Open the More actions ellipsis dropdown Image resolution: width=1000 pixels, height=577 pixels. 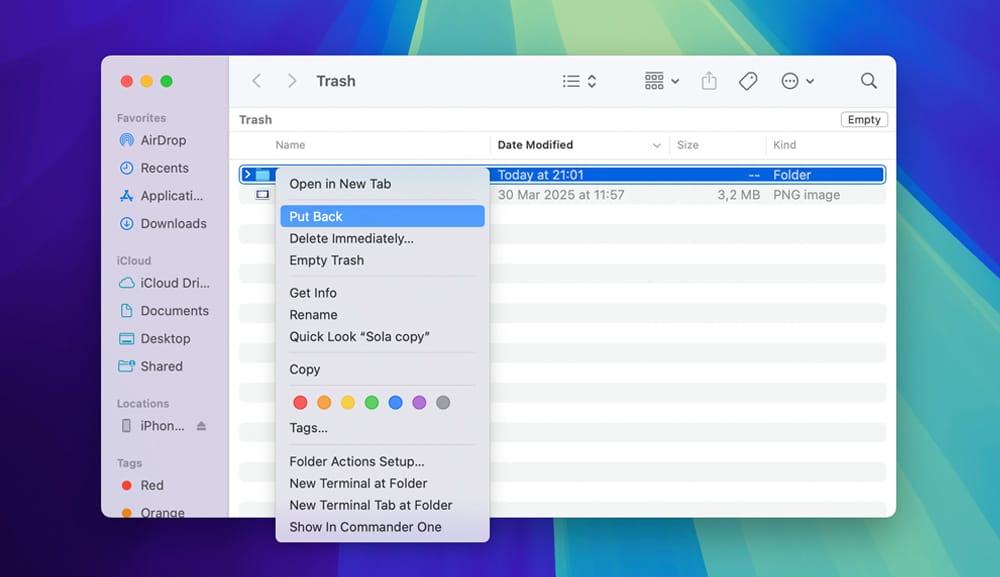[795, 80]
